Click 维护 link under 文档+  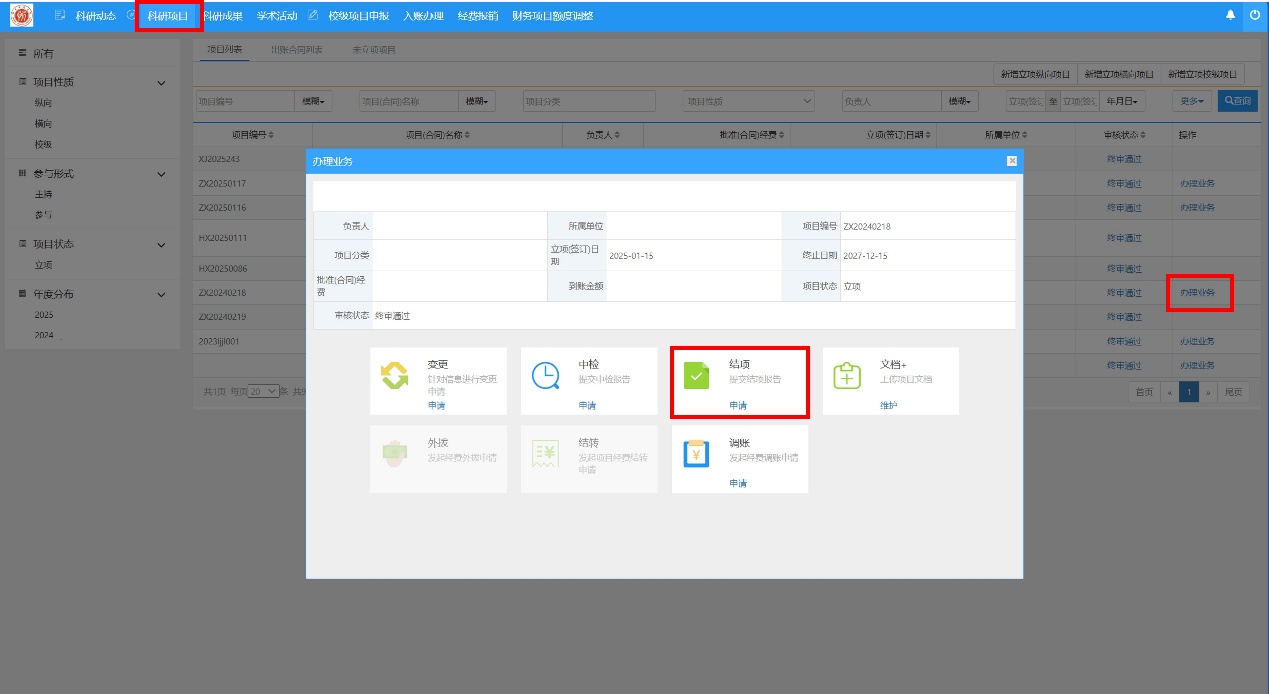pyautogui.click(x=888, y=405)
